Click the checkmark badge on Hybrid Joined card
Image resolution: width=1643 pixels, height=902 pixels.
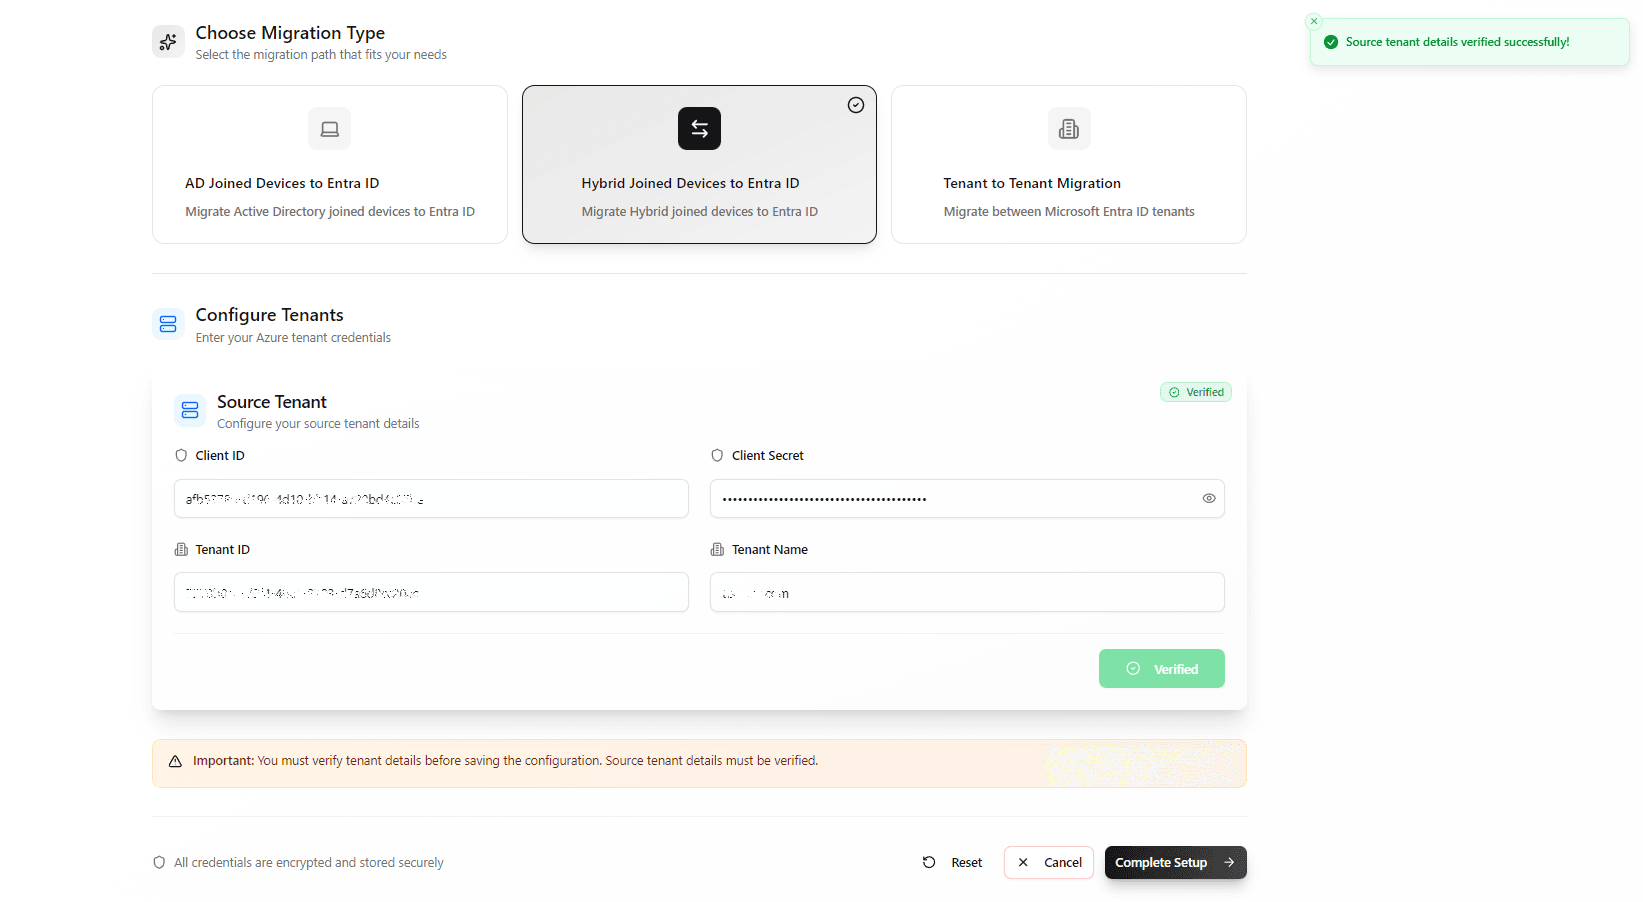tap(856, 104)
